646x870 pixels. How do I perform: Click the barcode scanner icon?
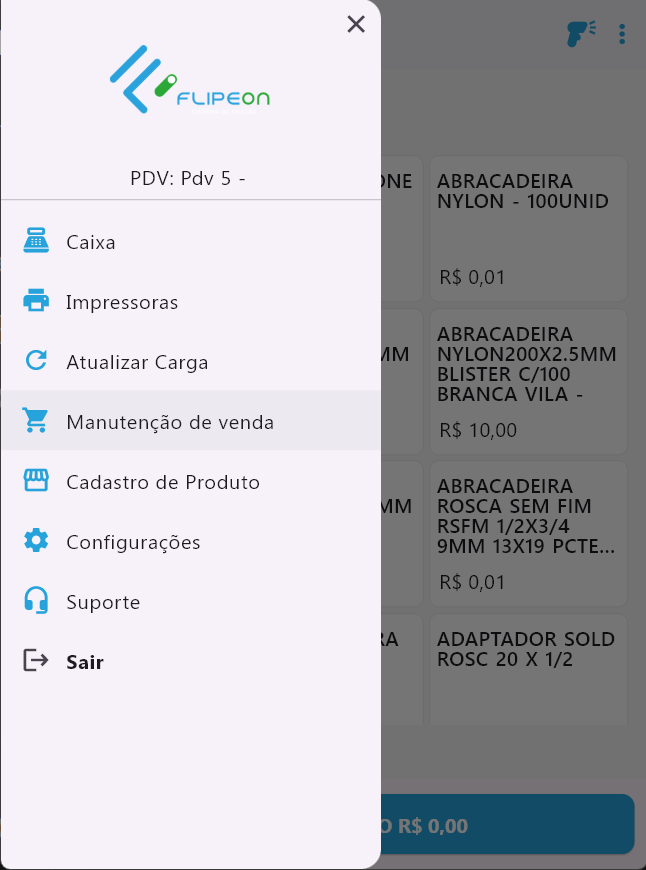(579, 34)
